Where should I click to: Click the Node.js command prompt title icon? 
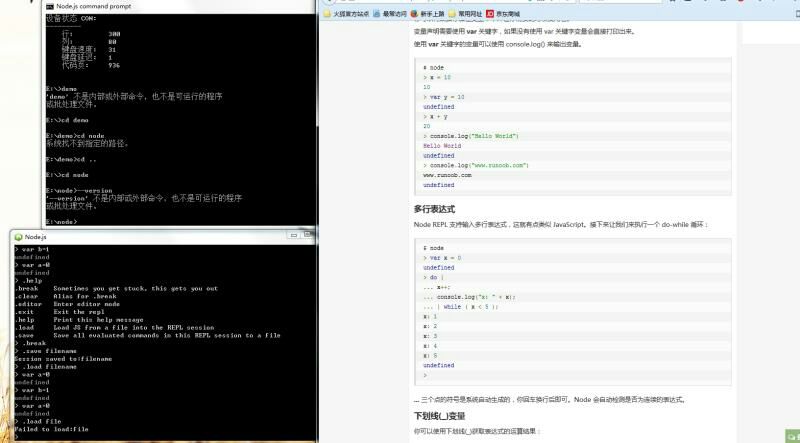(49, 6)
